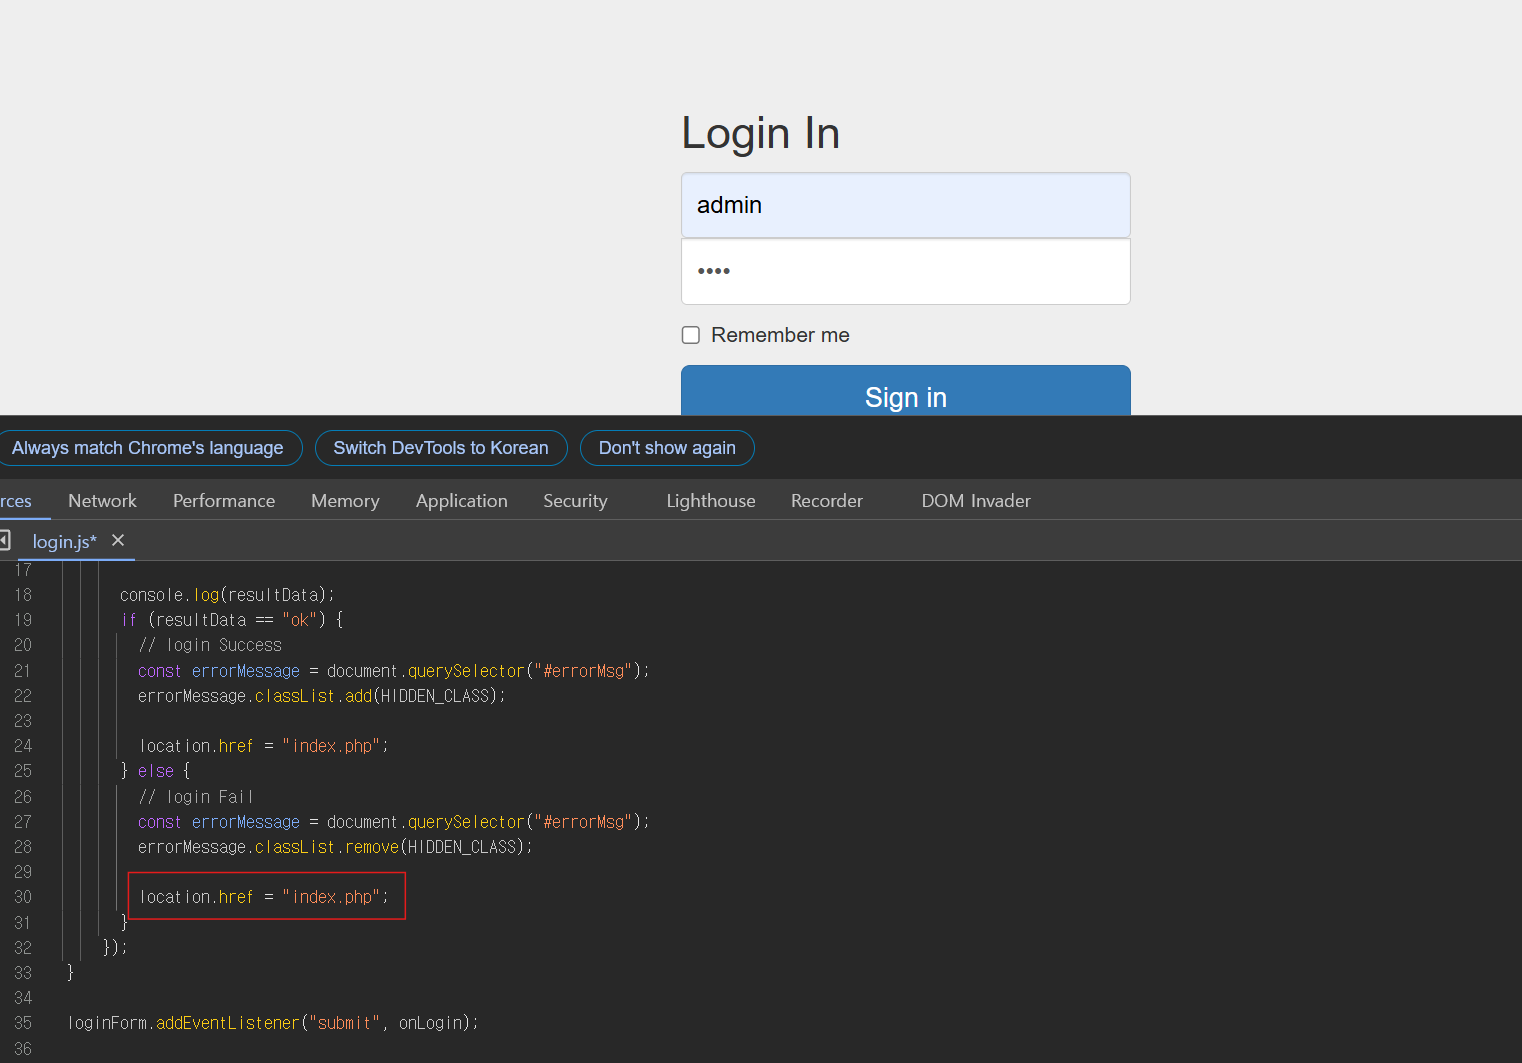Open the Security tab
Image resolution: width=1522 pixels, height=1063 pixels.
point(575,501)
